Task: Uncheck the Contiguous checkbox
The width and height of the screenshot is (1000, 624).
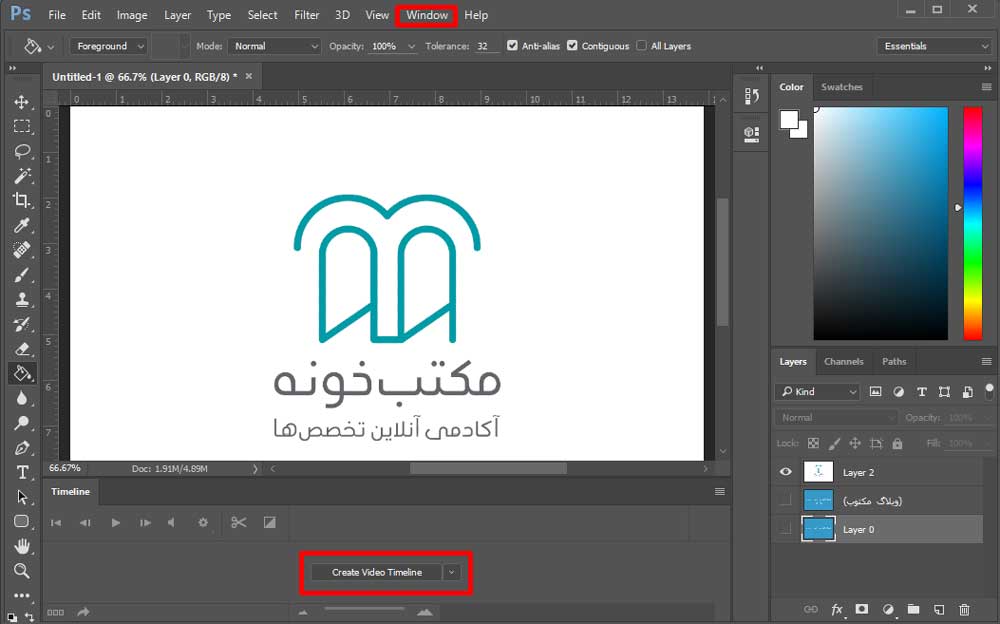Action: tap(572, 45)
